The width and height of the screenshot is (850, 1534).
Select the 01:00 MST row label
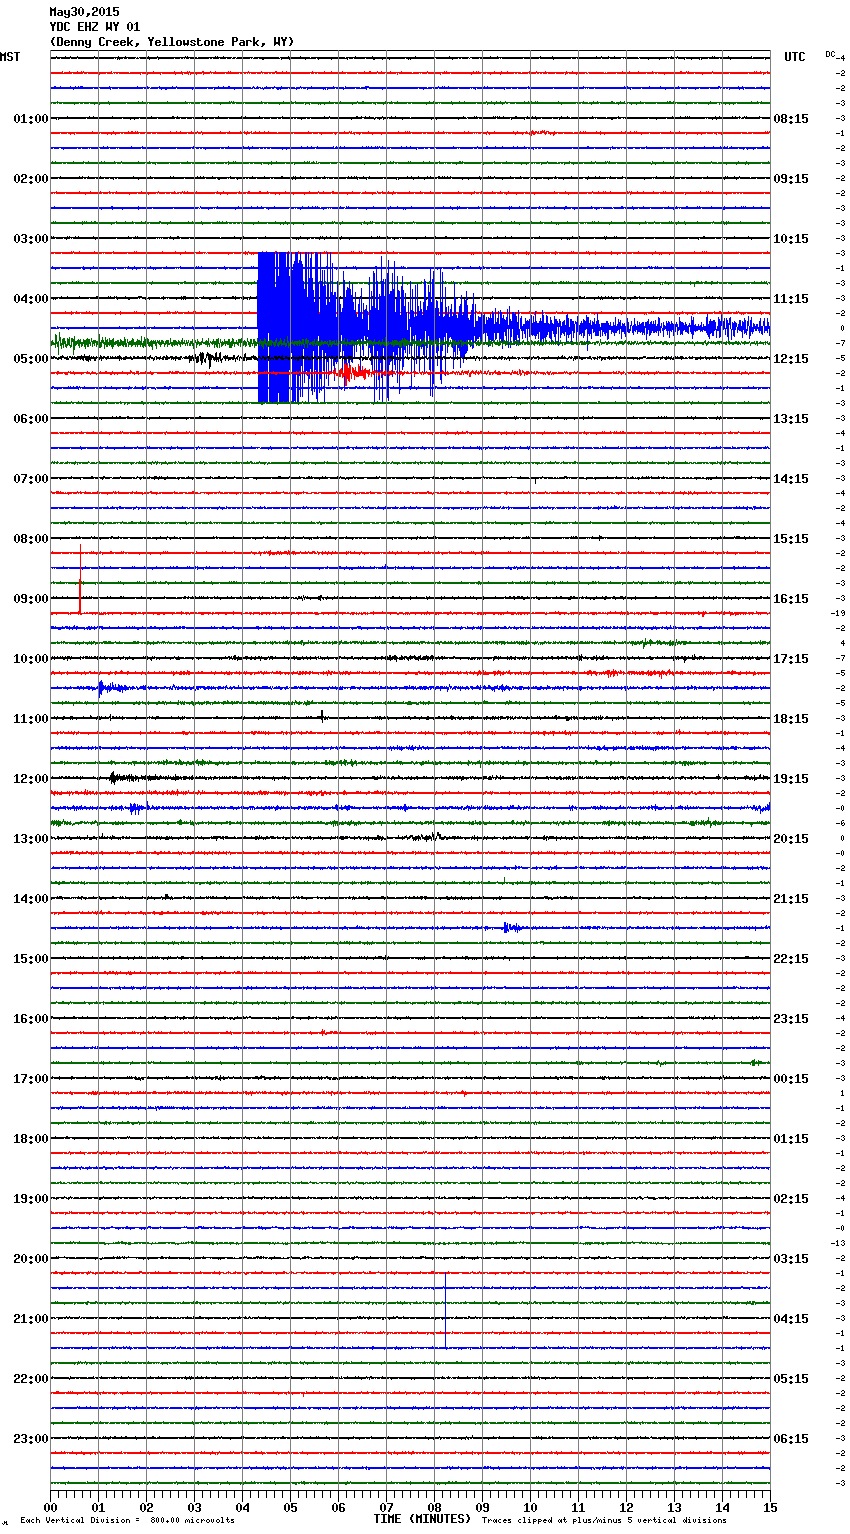pyautogui.click(x=31, y=119)
